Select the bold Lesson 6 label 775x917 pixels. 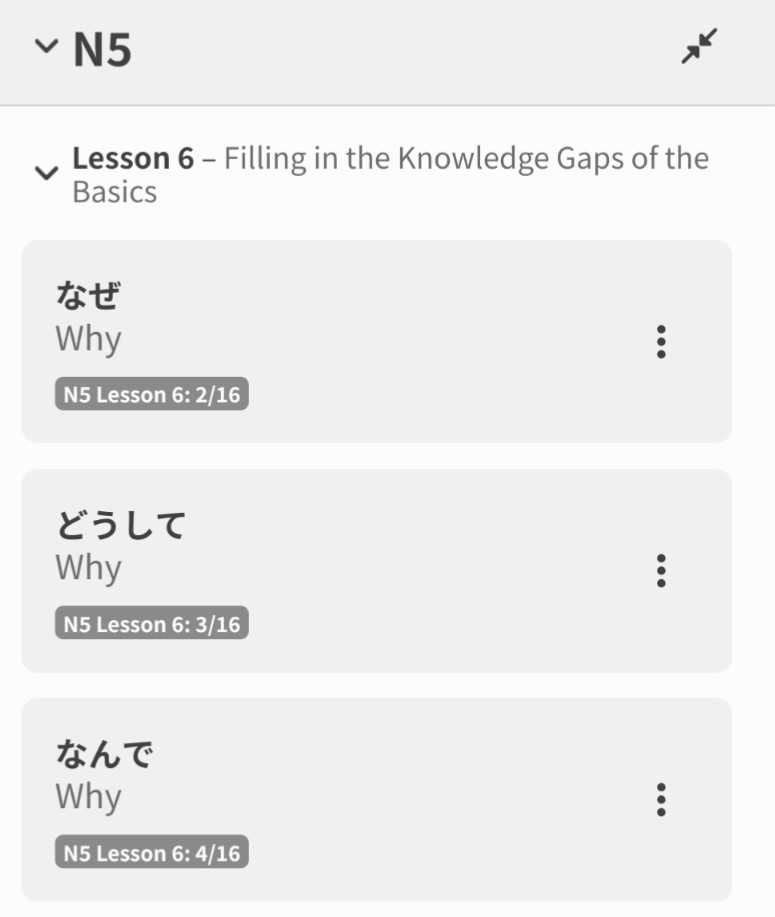click(x=133, y=159)
